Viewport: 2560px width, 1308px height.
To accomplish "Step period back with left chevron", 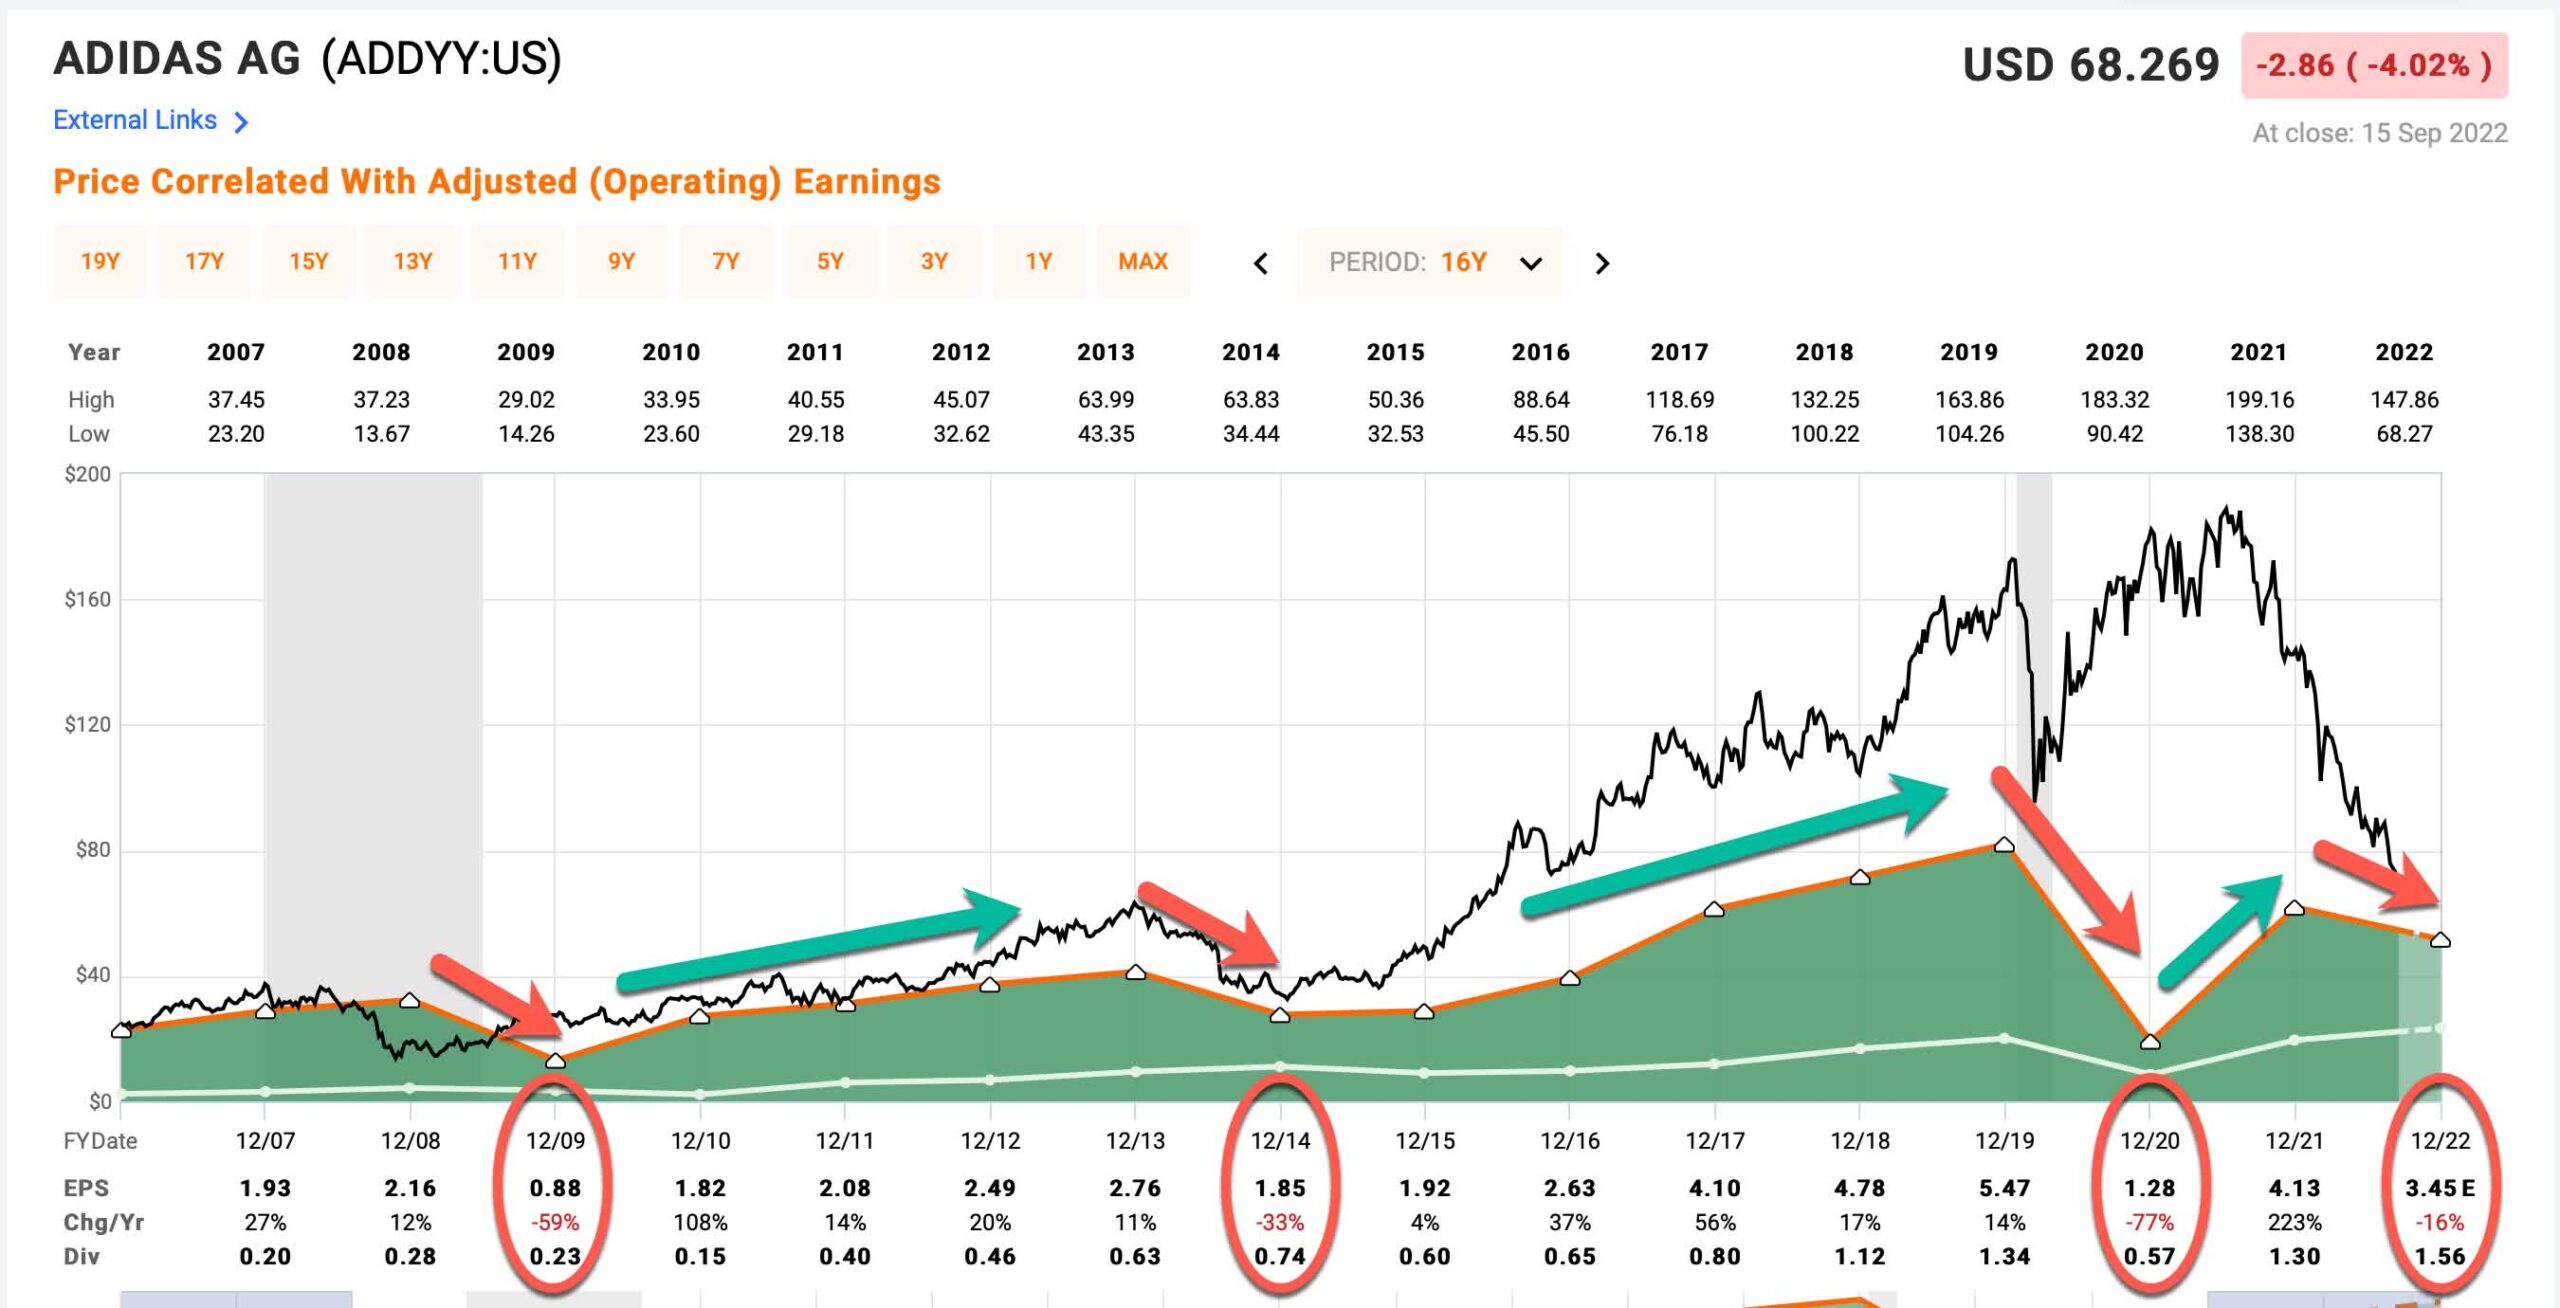I will (1261, 262).
